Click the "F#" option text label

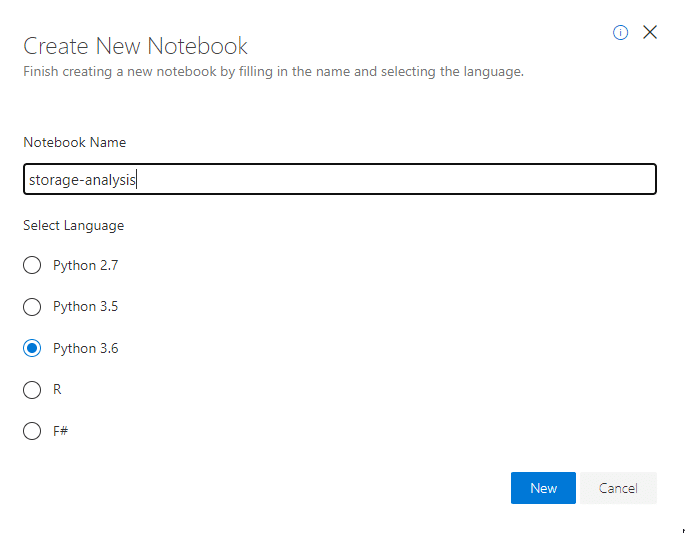[61, 431]
